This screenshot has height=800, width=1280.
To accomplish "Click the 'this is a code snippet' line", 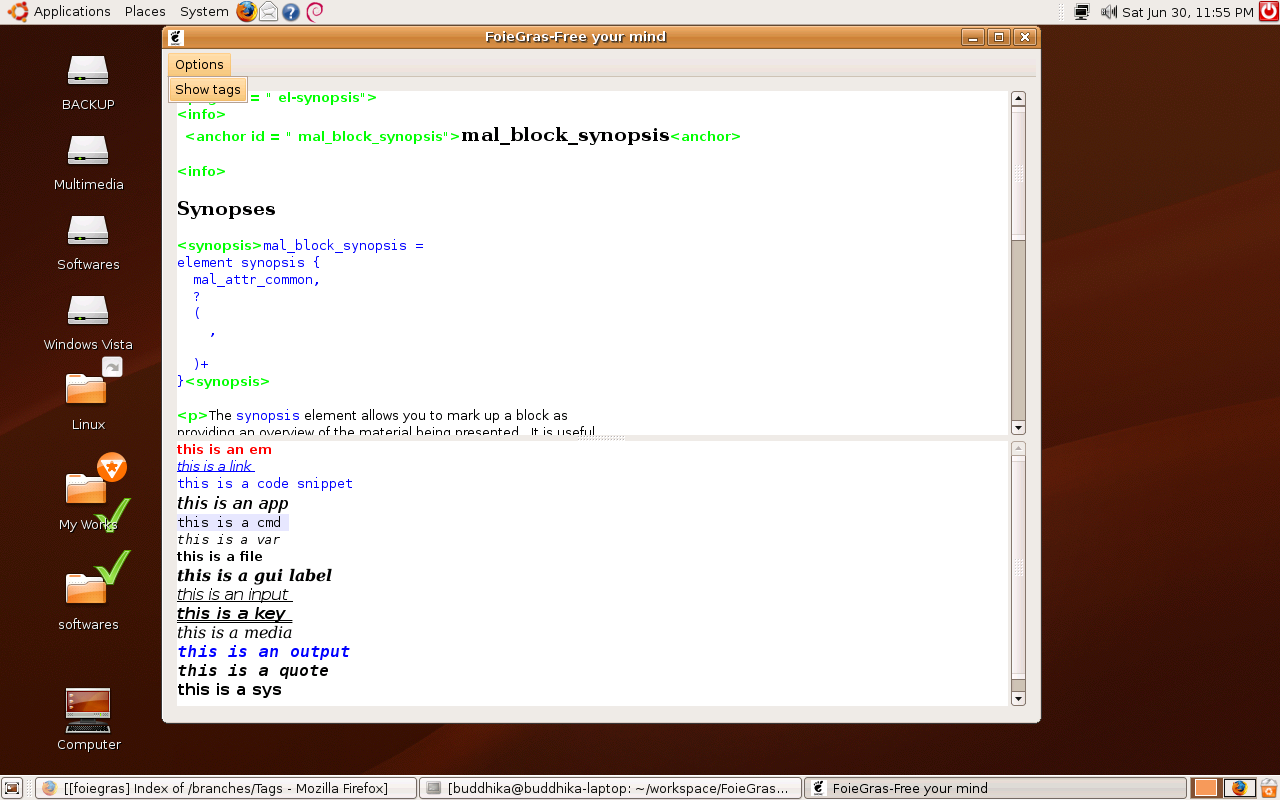I will 265,483.
